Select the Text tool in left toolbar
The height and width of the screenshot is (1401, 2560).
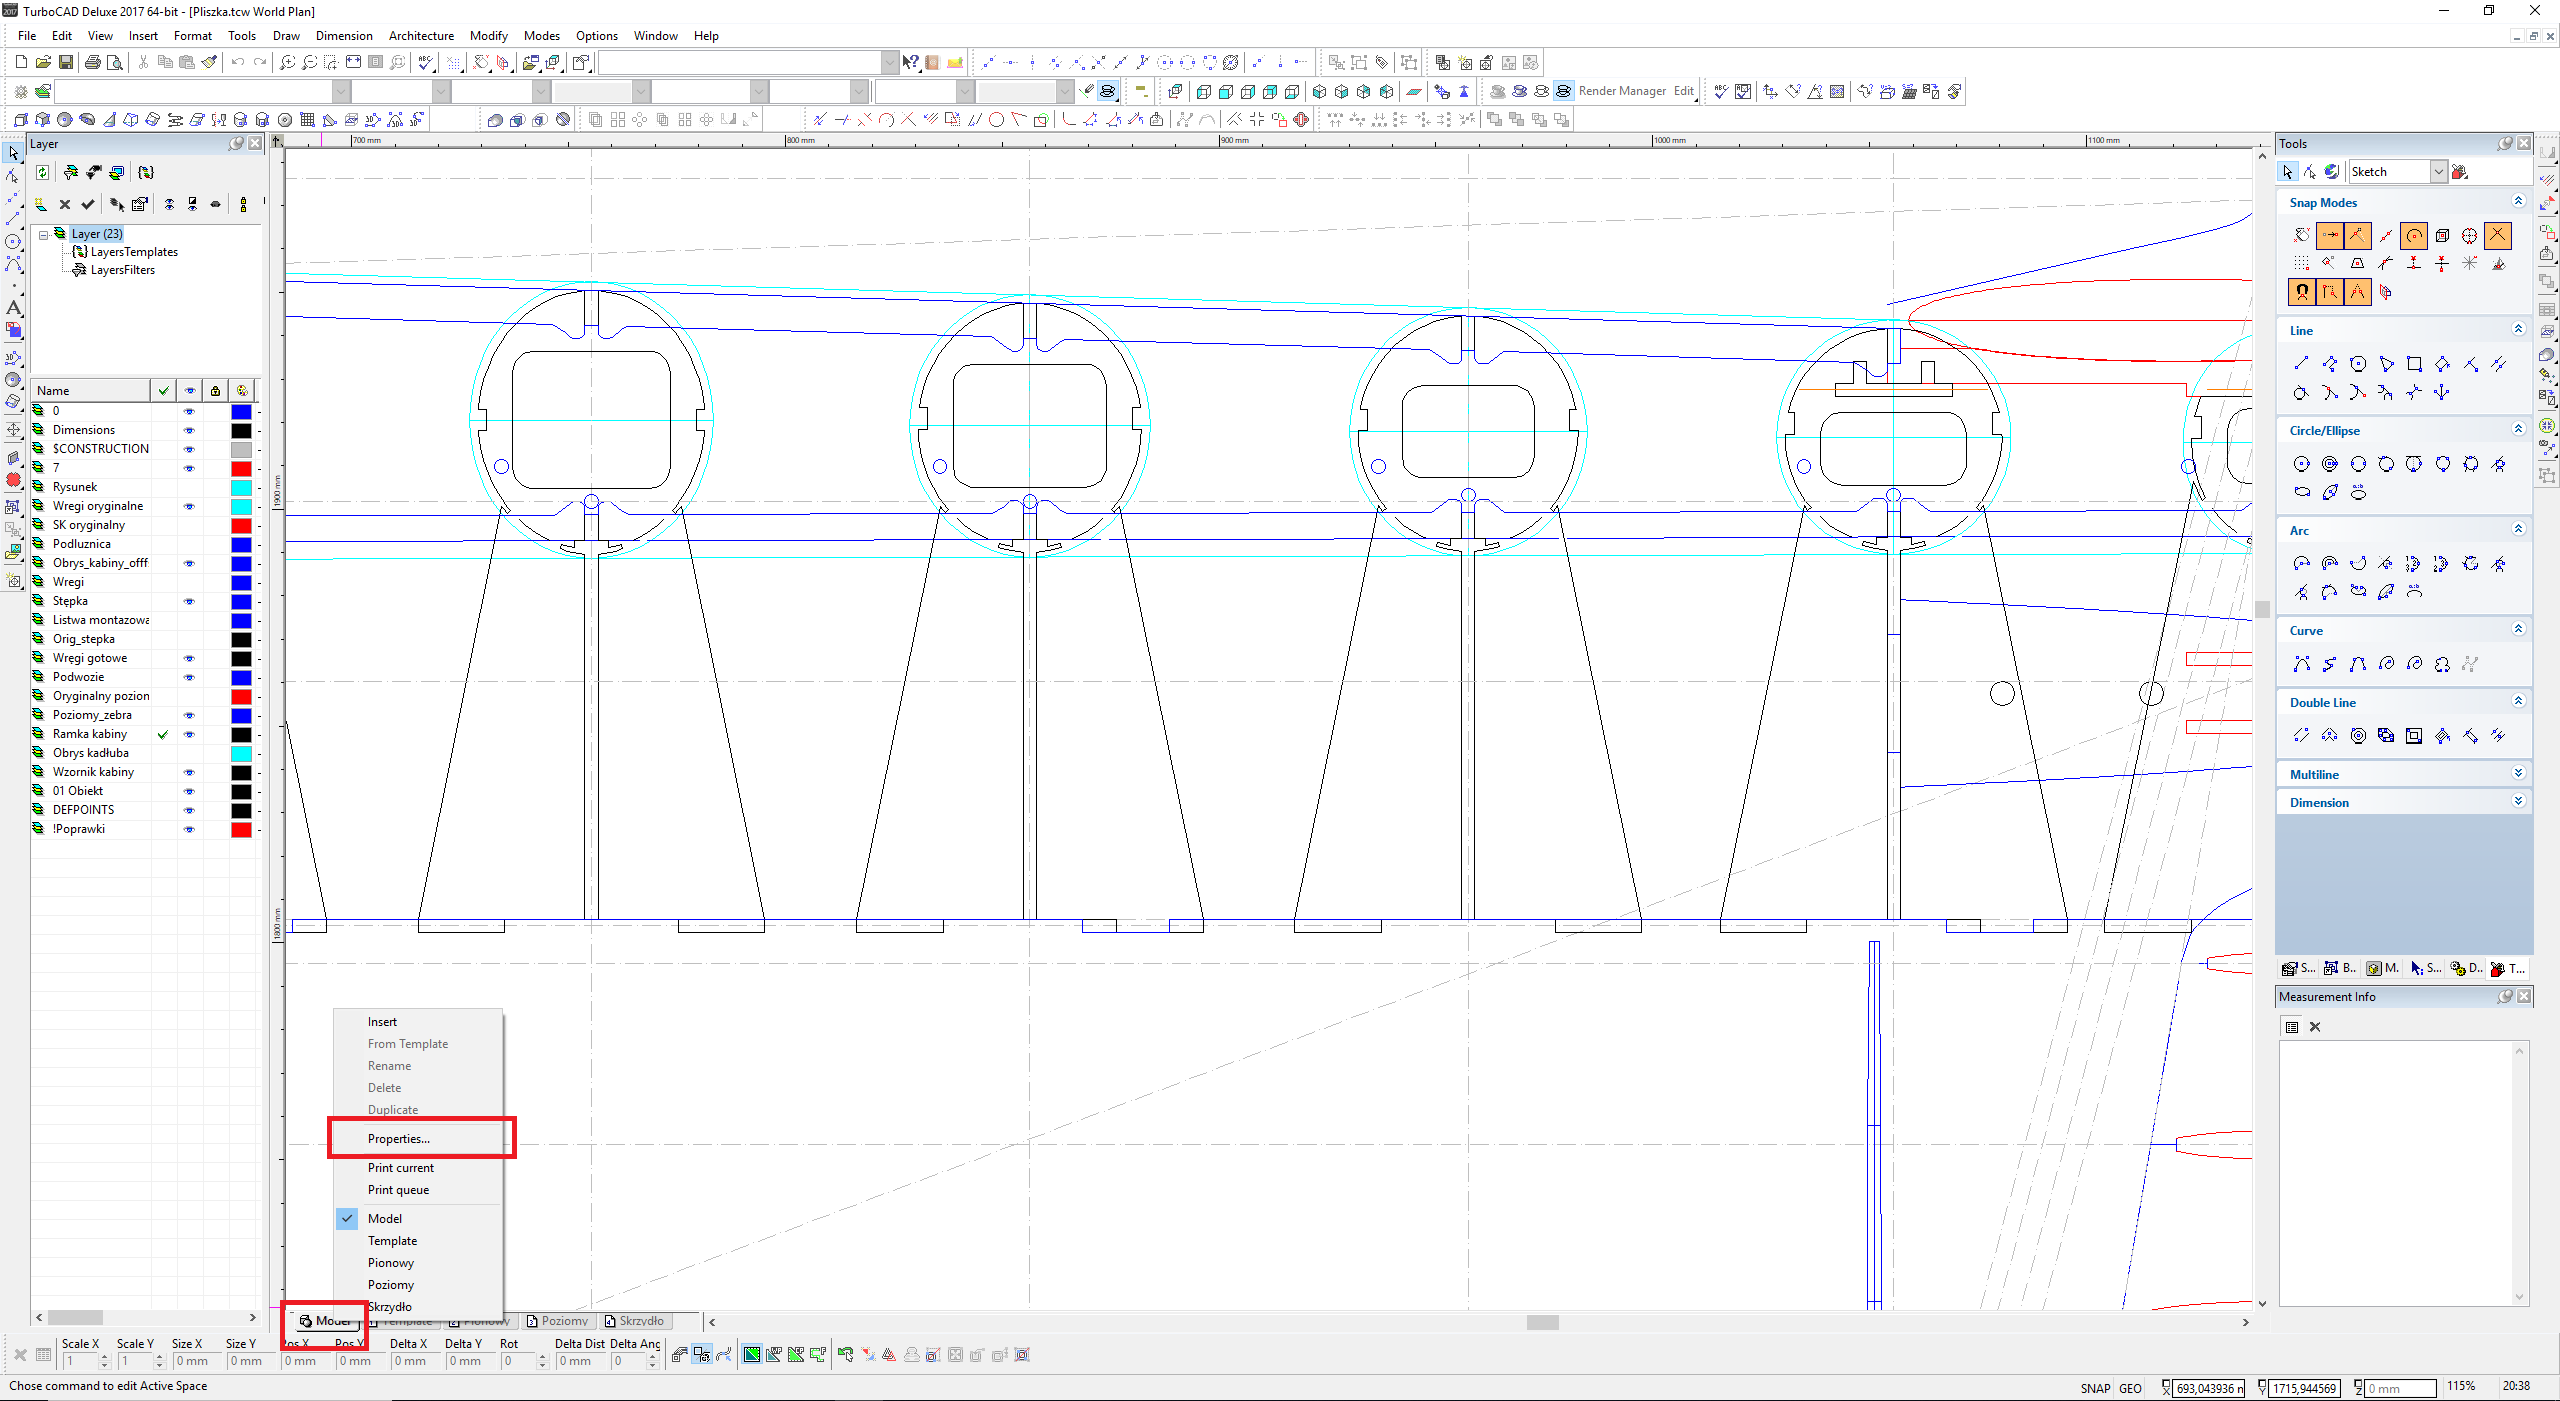[x=13, y=308]
